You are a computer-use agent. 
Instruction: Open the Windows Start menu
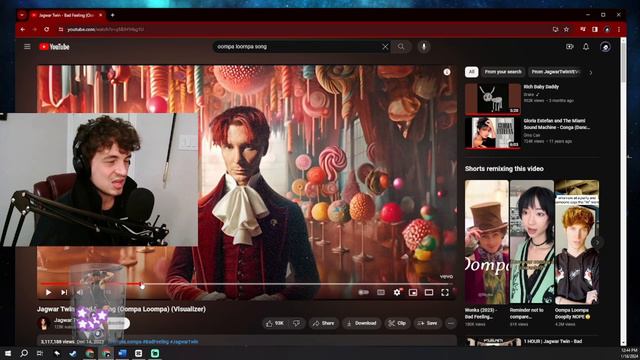[8, 353]
